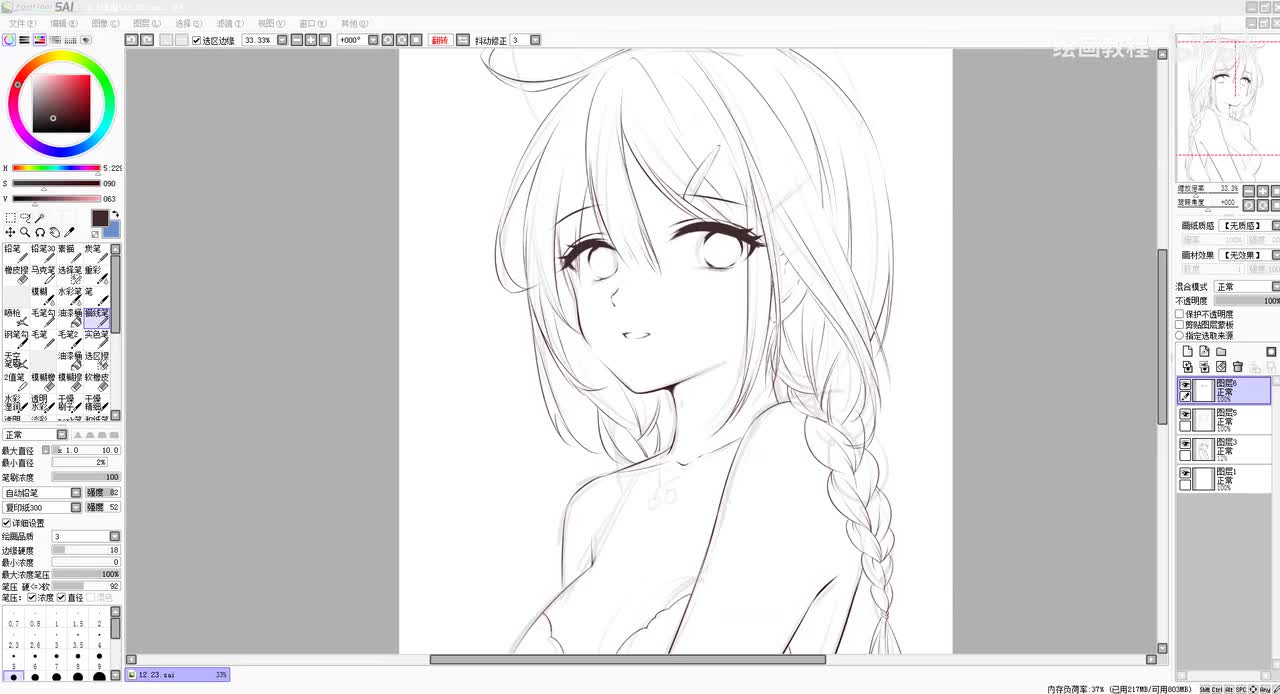This screenshot has width=1280, height=694.
Task: Select 指定选取来源 radio option
Action: pos(1180,336)
